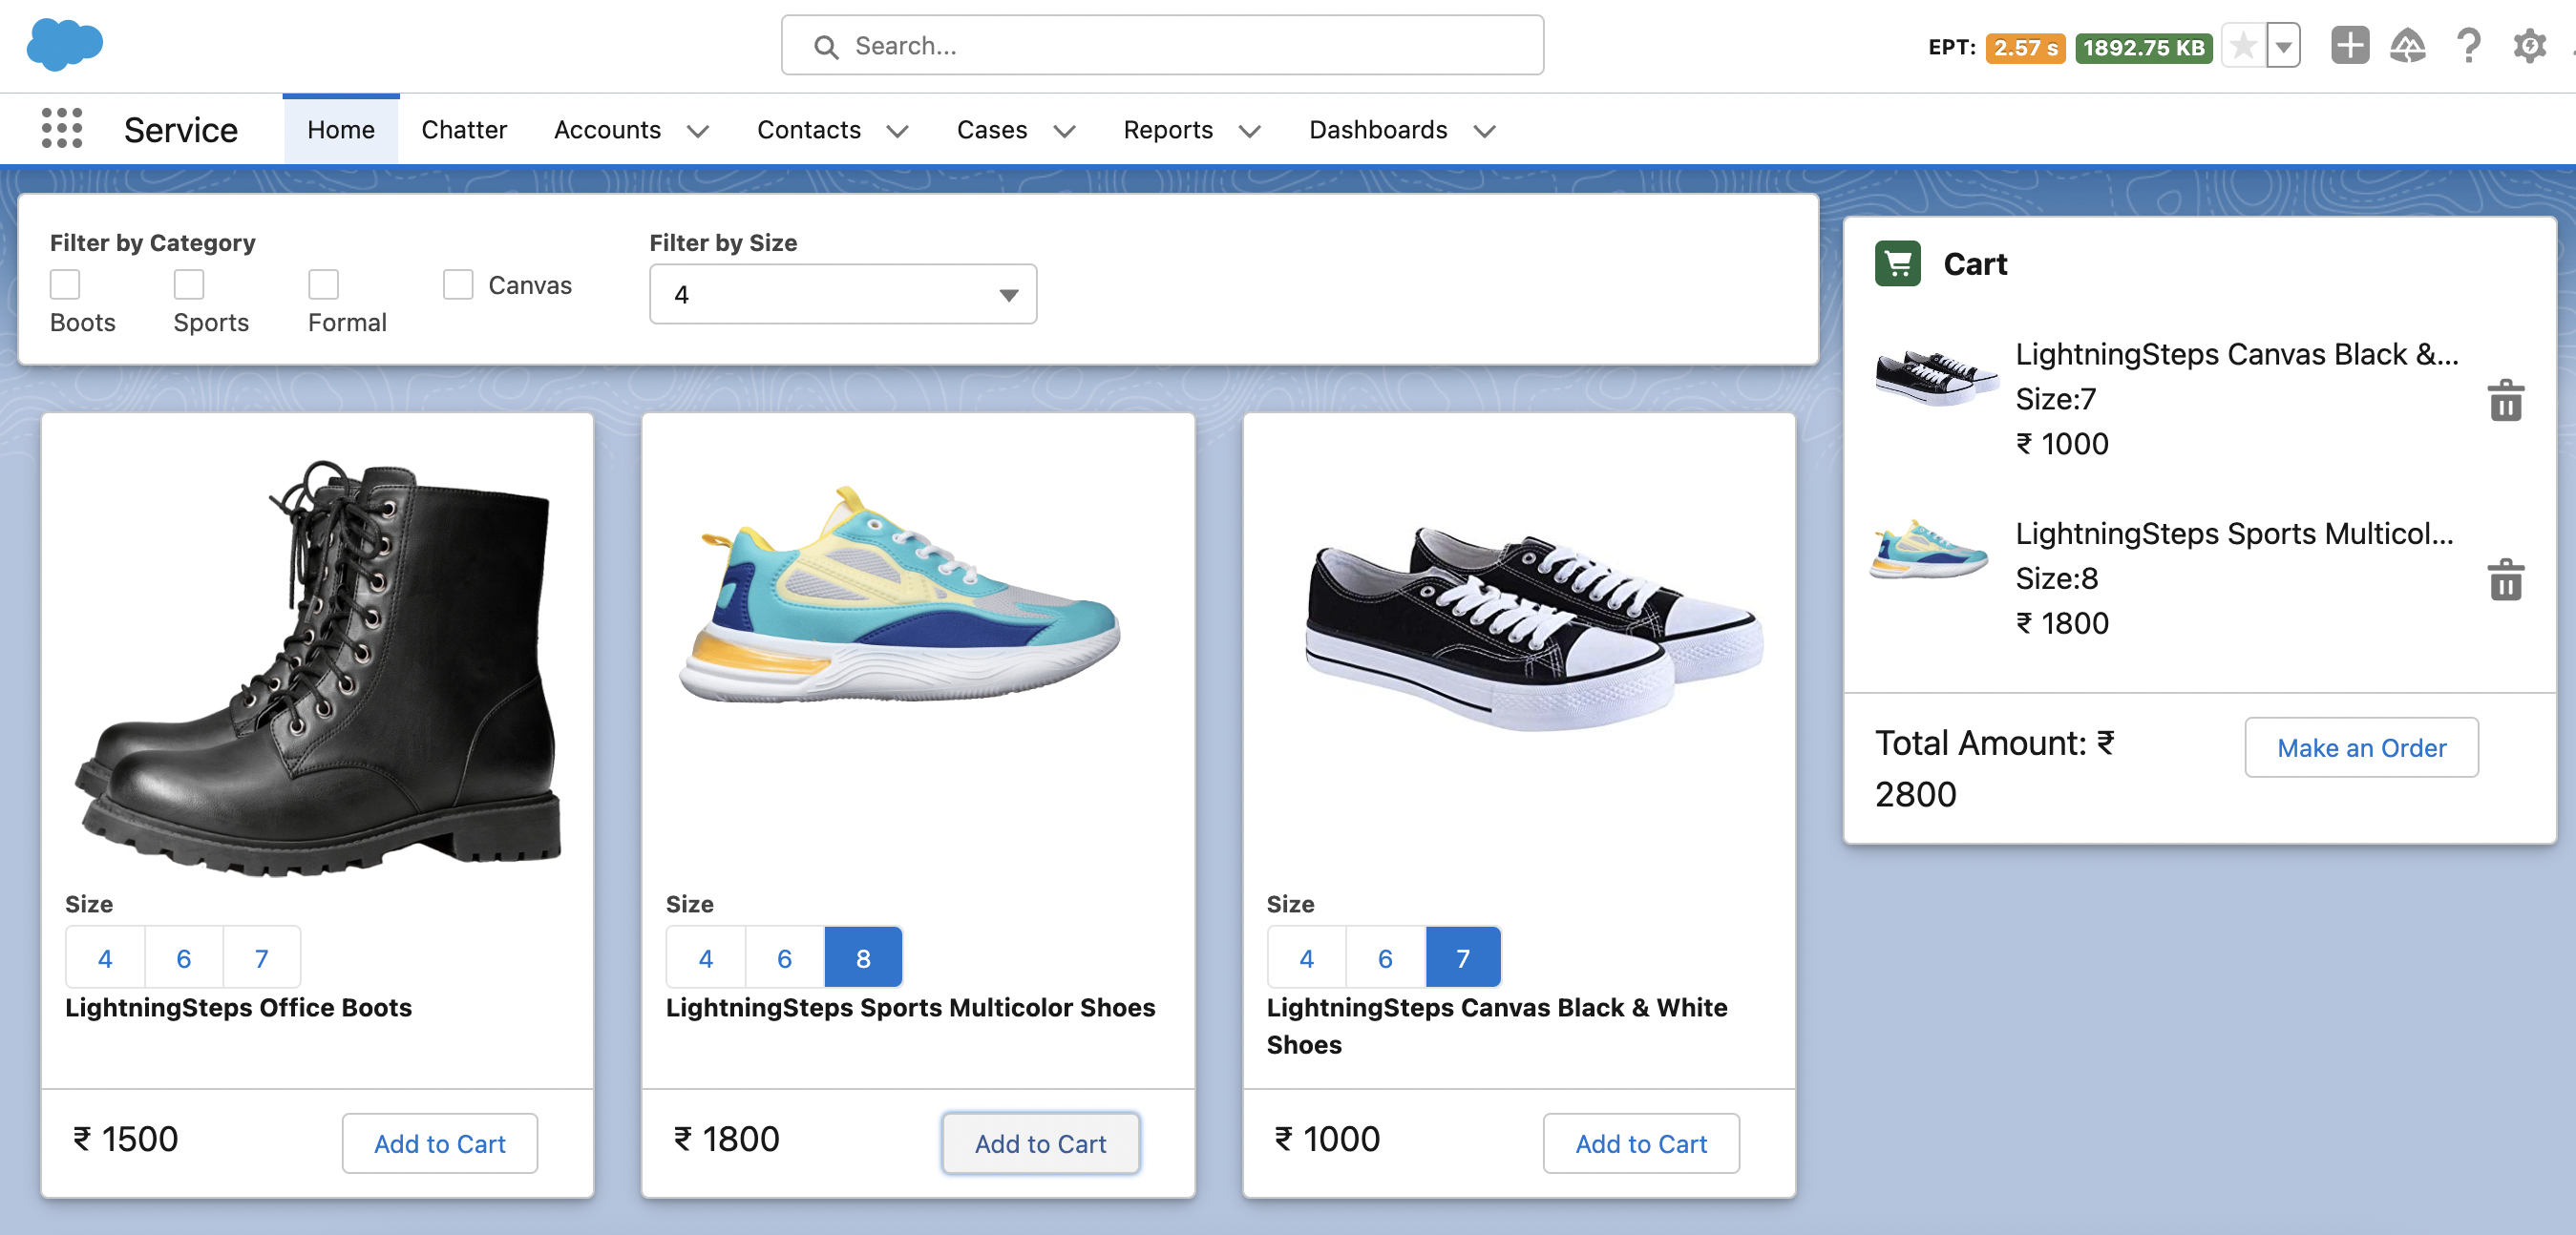Remove LightningSteps Canvas shoes from cart

(x=2505, y=400)
